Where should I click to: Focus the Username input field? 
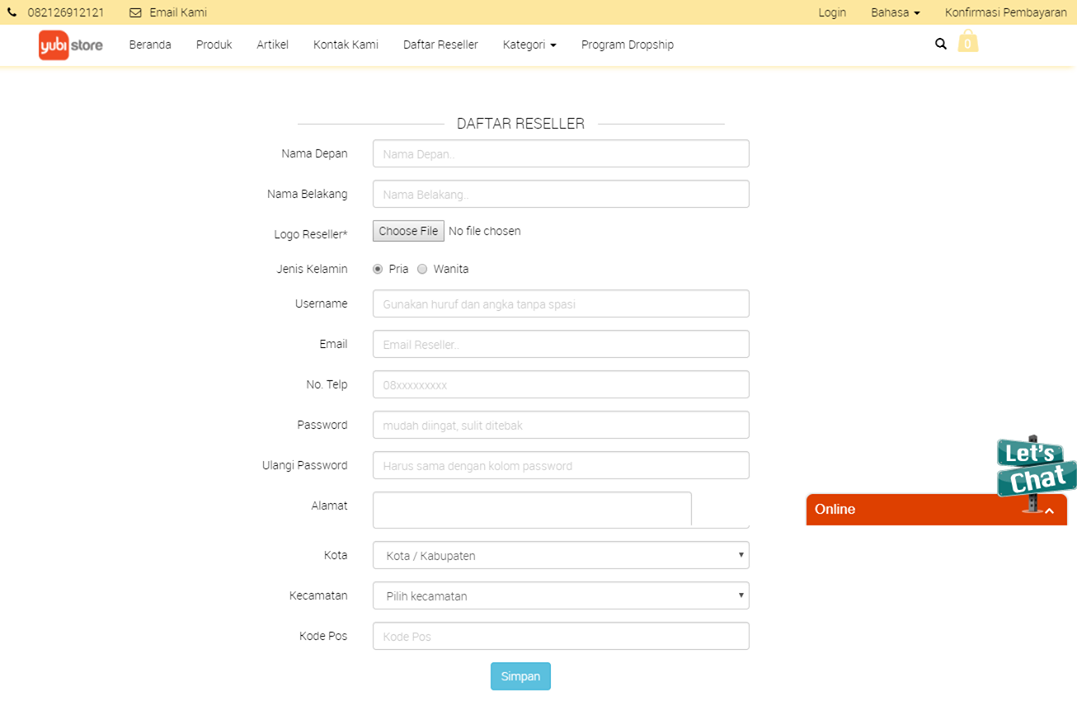560,304
